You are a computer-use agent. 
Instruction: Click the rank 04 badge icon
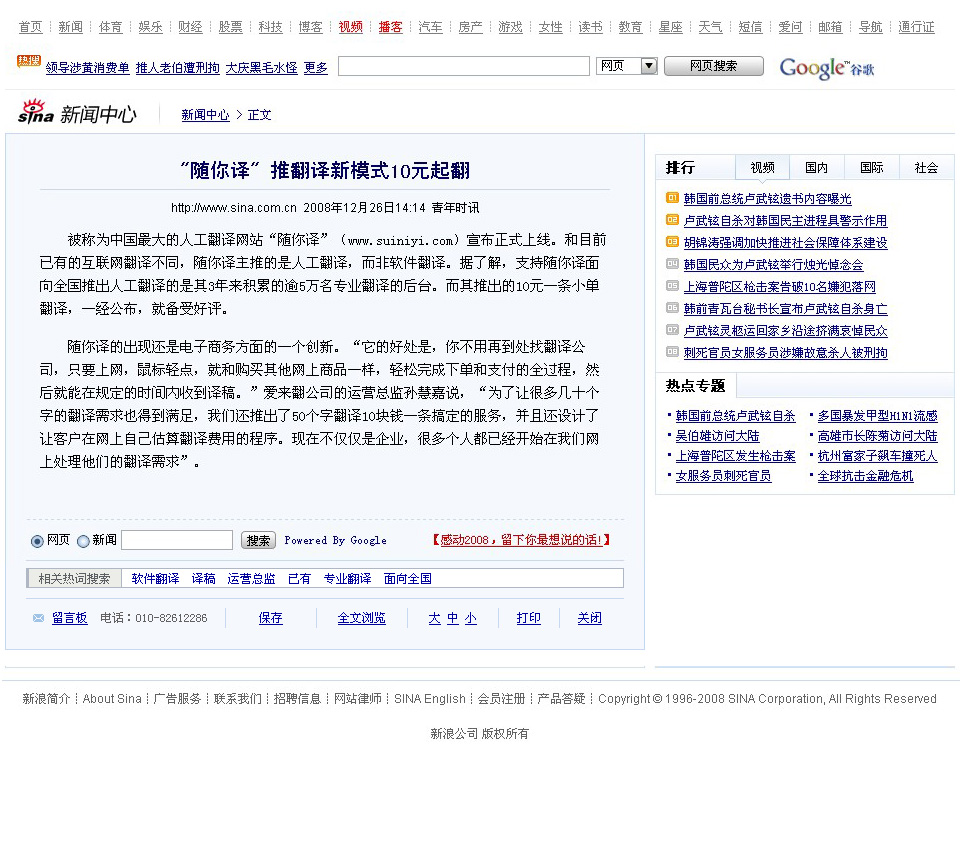tap(672, 263)
